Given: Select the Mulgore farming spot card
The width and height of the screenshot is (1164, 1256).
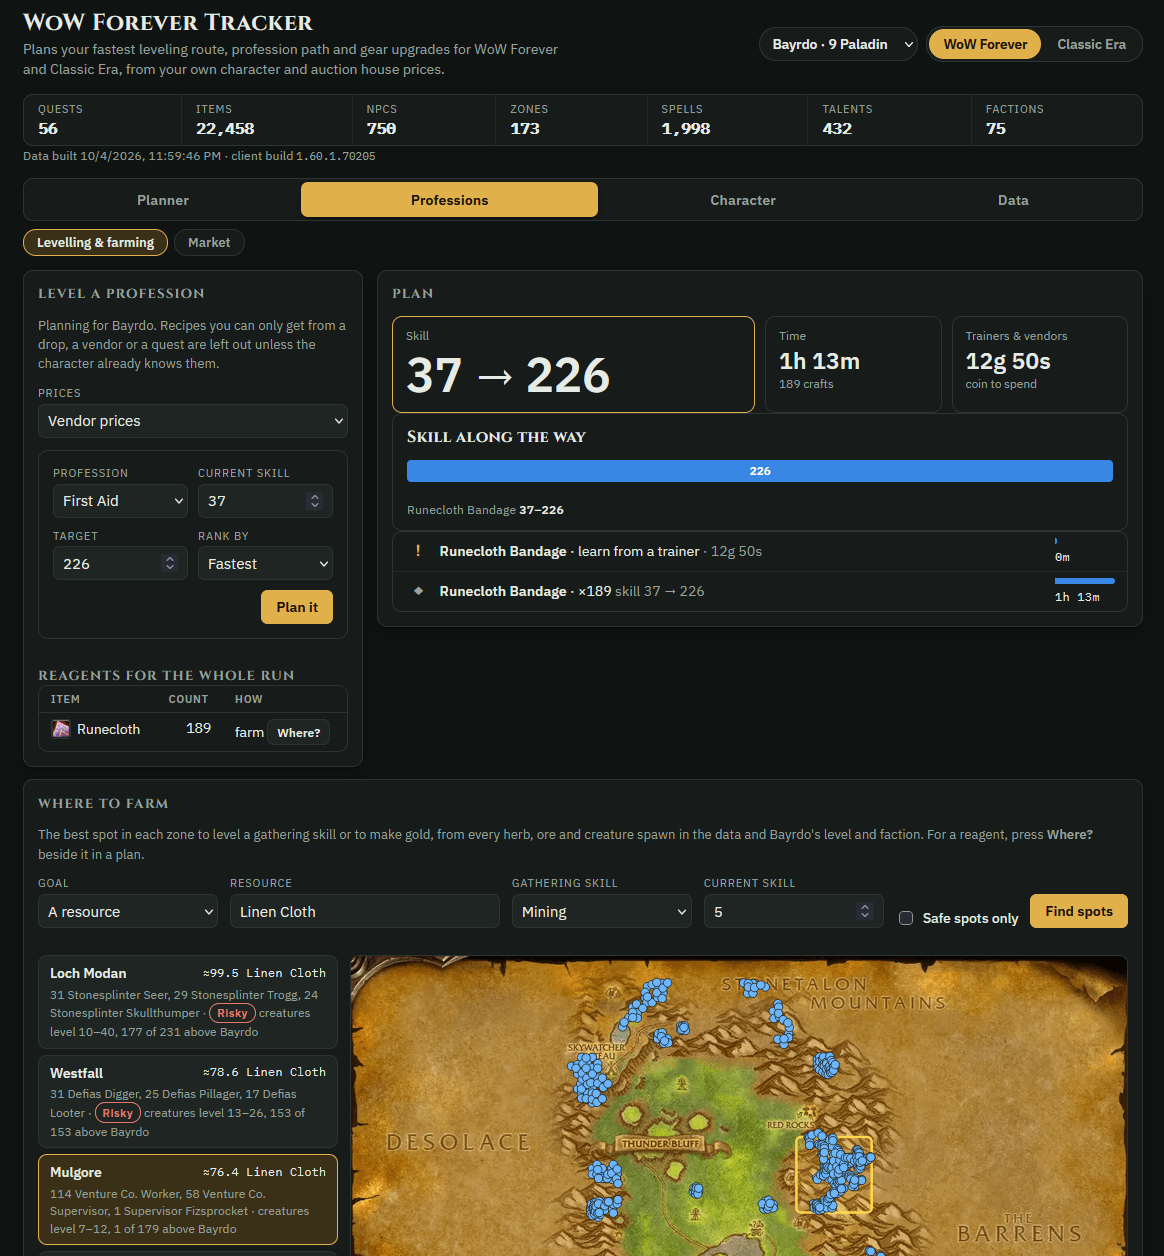Looking at the screenshot, I should (188, 1200).
